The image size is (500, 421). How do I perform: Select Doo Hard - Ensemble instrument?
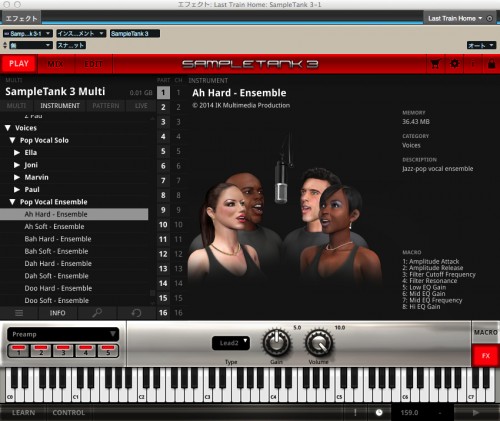point(74,288)
